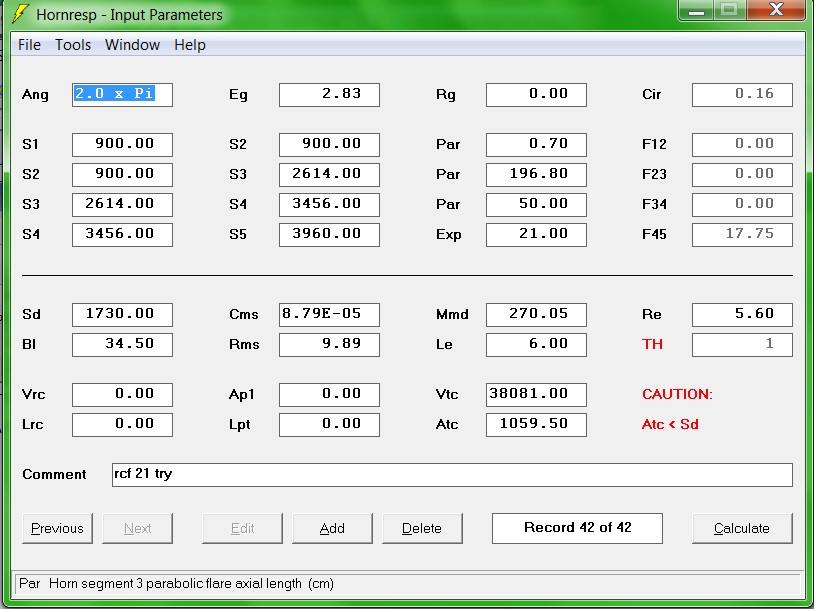Click the red CAUTION: warning text
This screenshot has width=818, height=612.
[x=677, y=395]
